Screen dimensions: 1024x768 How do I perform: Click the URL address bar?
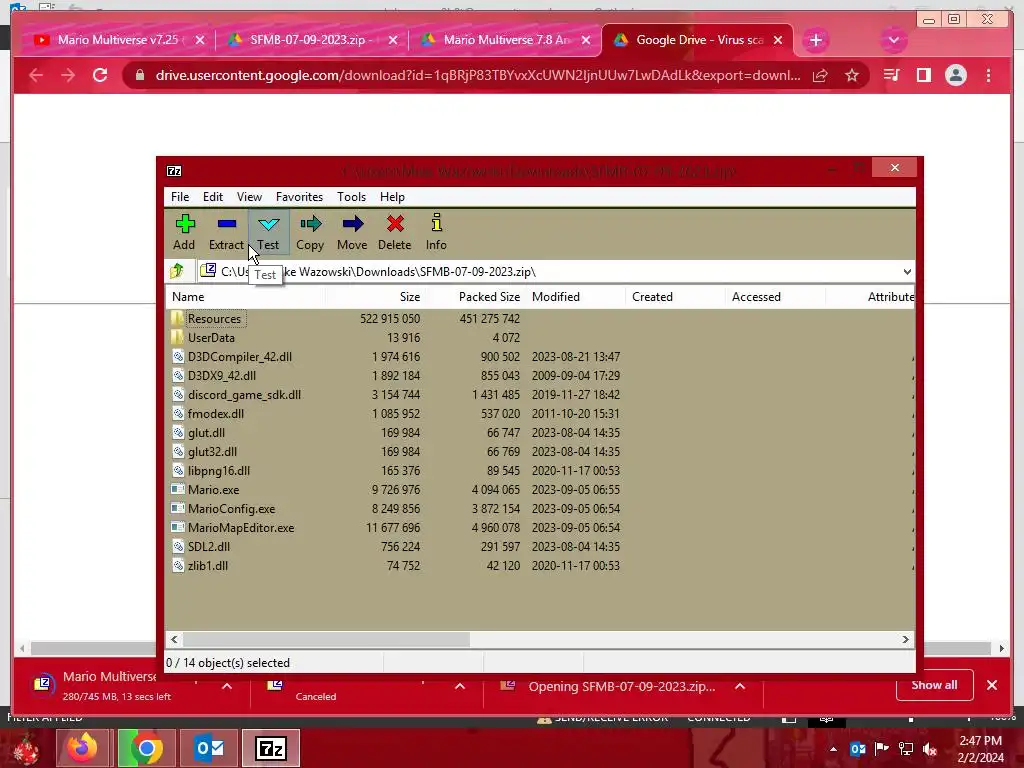(x=477, y=75)
